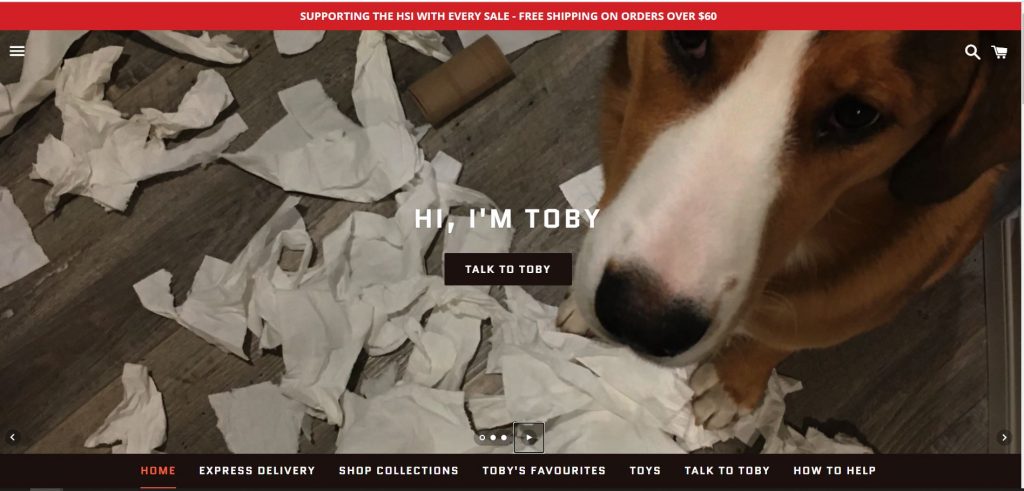
Task: Open the hamburger menu icon
Action: coord(17,51)
